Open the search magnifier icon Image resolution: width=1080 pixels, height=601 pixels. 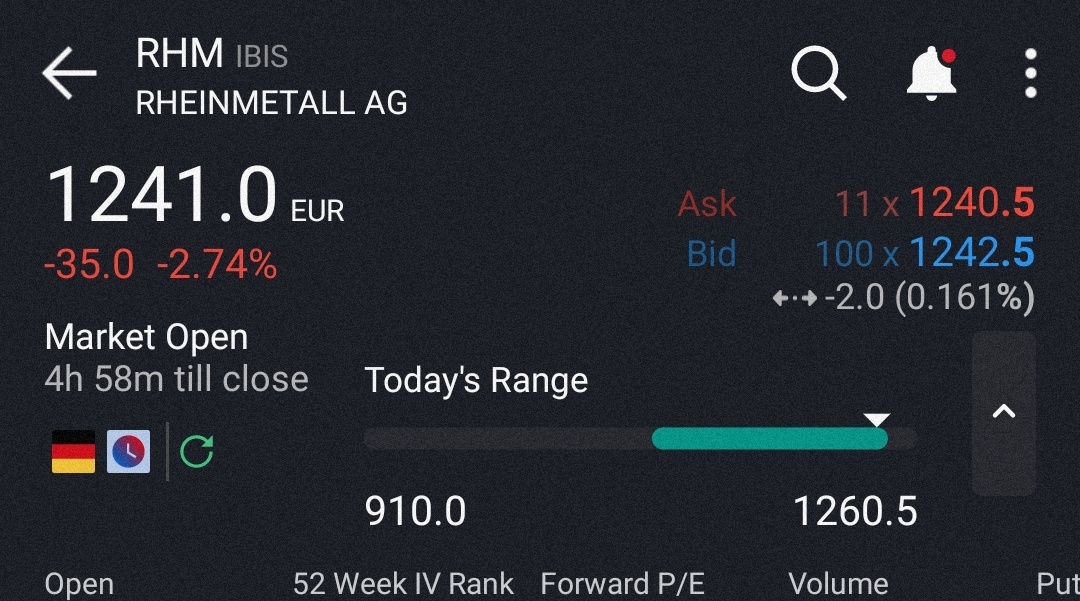click(x=818, y=72)
